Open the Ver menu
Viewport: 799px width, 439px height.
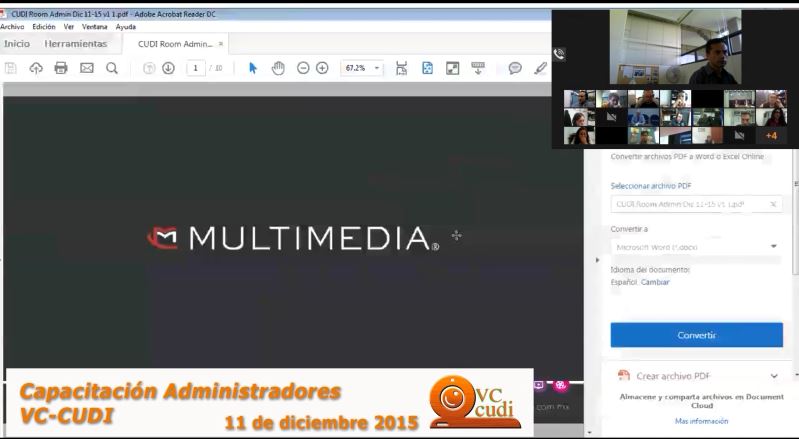[69, 26]
